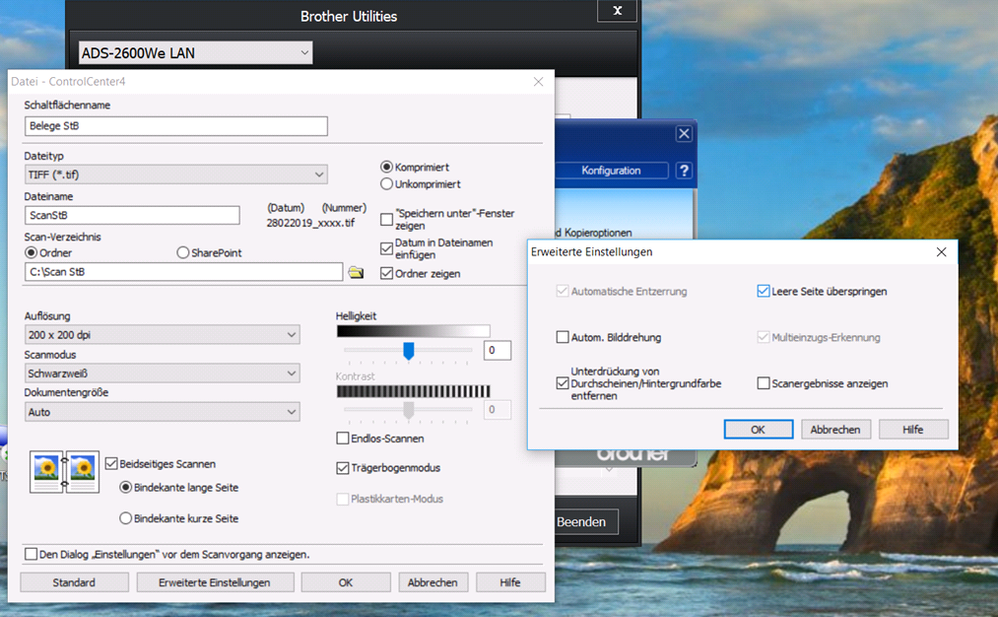This screenshot has height=617, width=998.
Task: Open the Konfiguration menu button
Action: point(611,171)
